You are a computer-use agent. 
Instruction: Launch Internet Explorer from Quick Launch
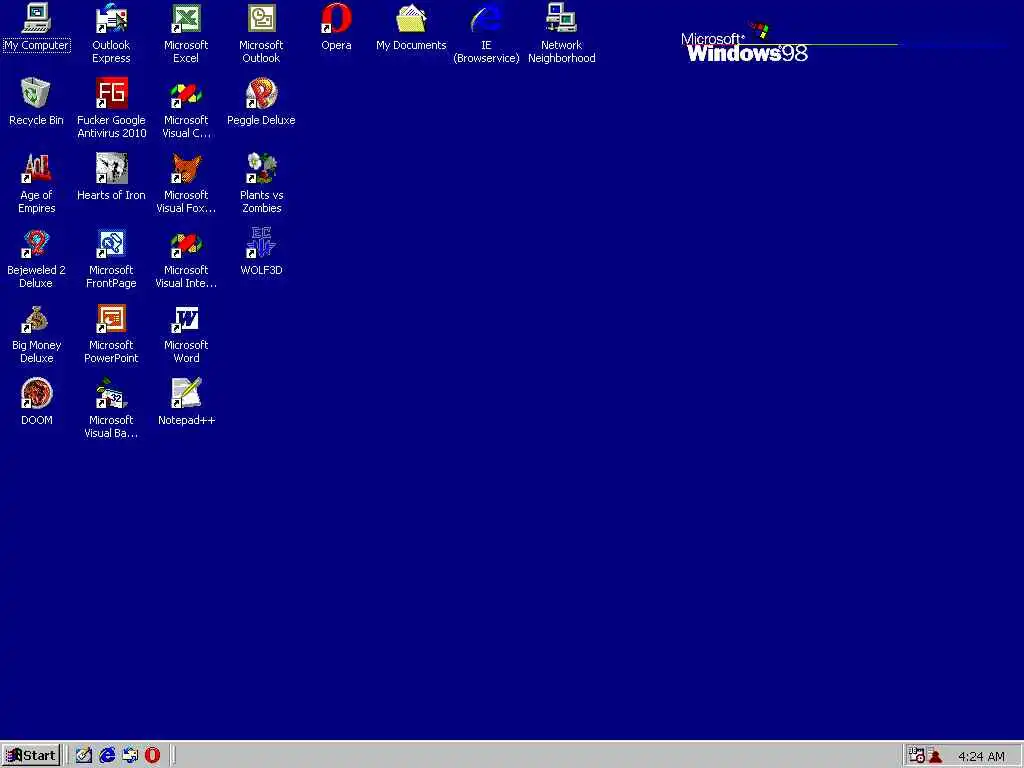107,756
